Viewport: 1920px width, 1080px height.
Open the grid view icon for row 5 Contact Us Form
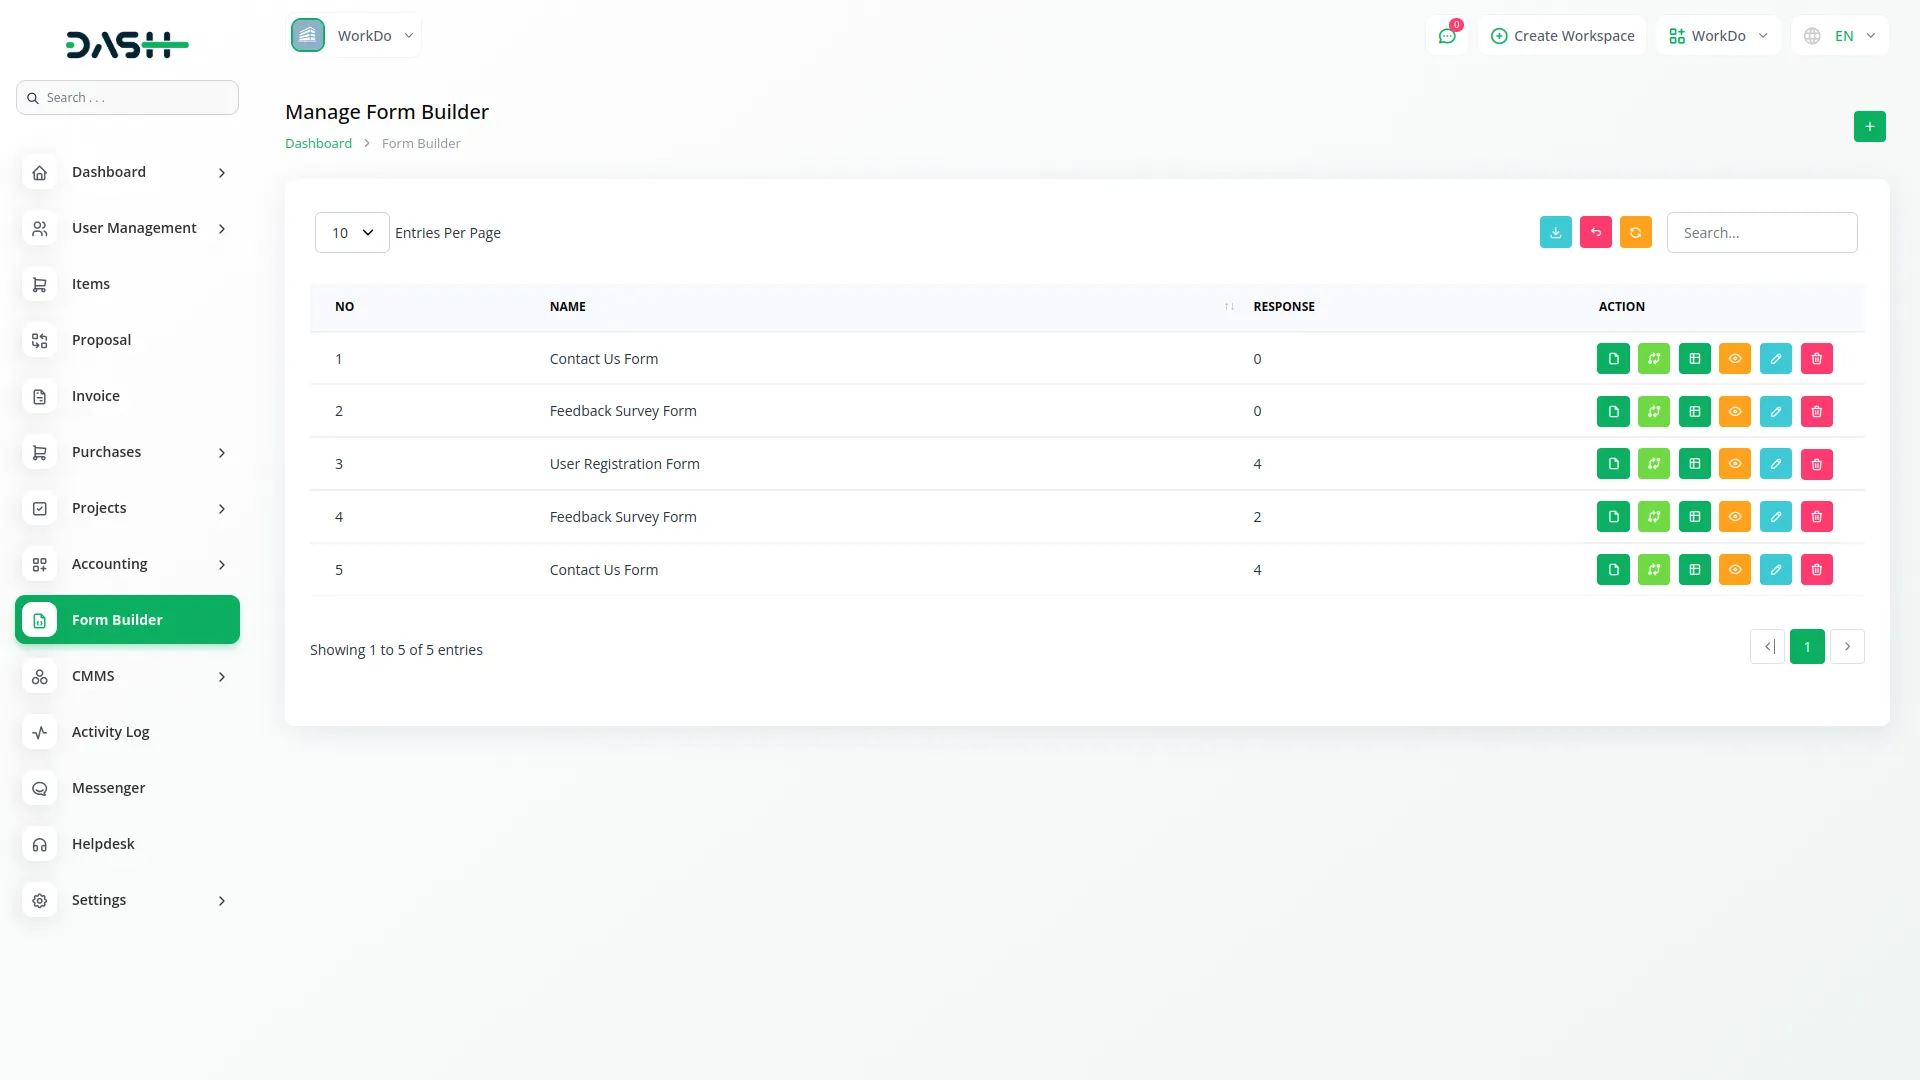click(1694, 569)
